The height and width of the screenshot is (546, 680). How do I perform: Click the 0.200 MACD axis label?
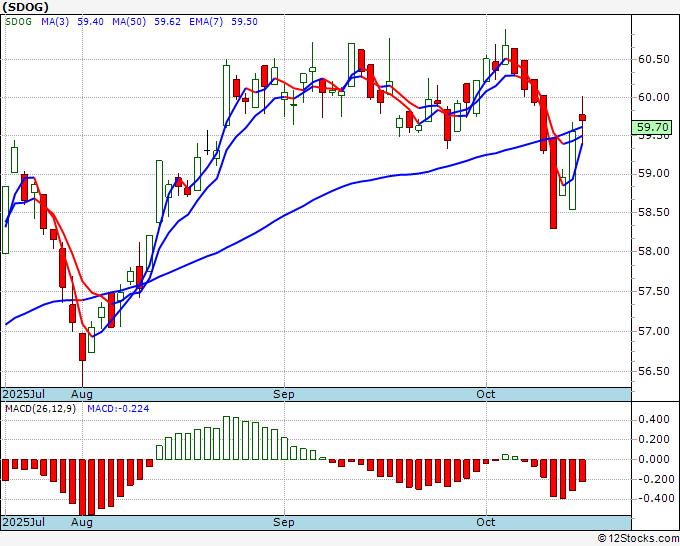[654, 439]
